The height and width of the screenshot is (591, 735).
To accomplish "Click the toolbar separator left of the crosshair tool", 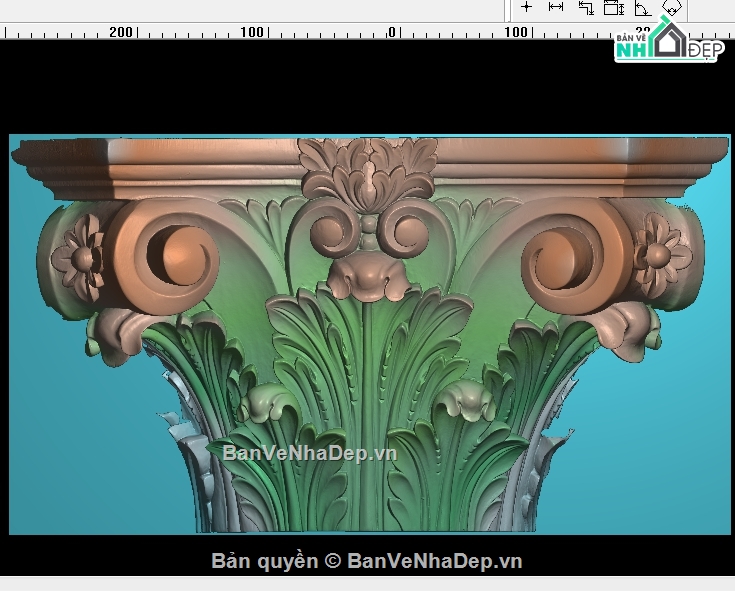I will click(x=511, y=8).
